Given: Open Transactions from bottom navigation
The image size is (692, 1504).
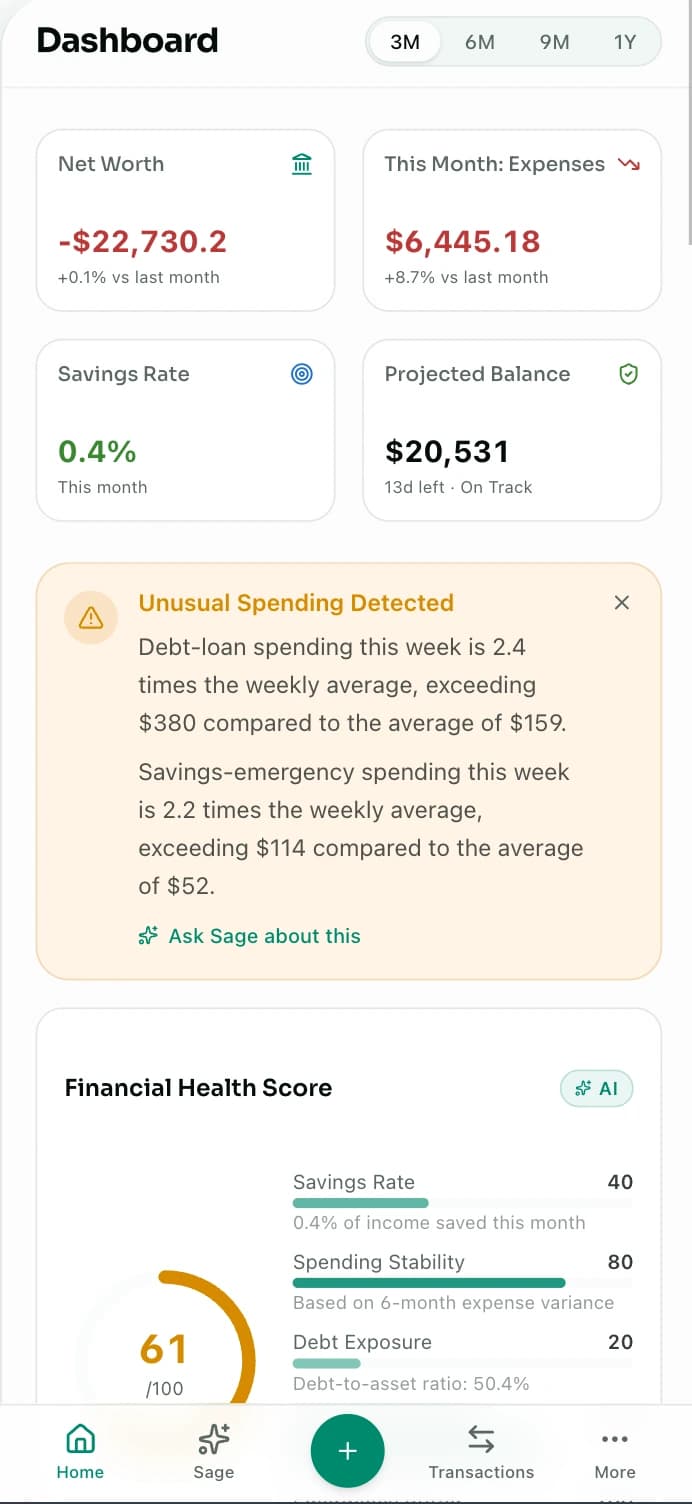Looking at the screenshot, I should pyautogui.click(x=481, y=1452).
